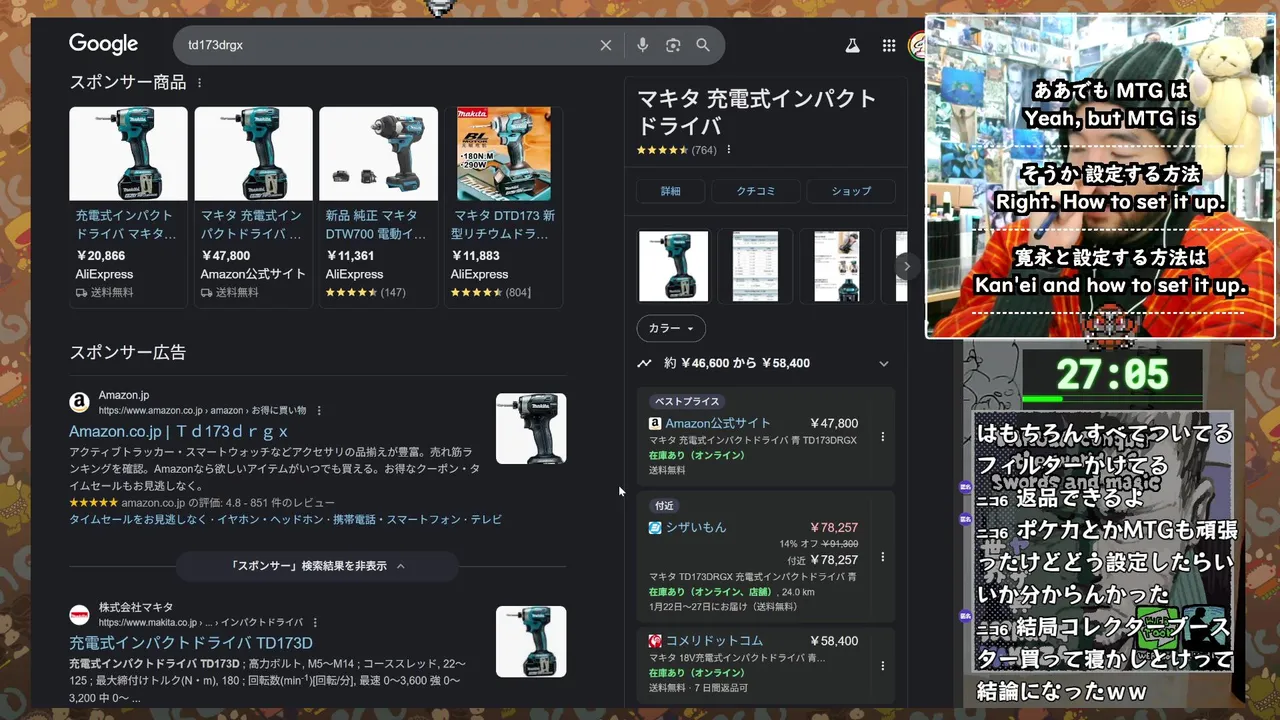Open ¥47,800 Amazon公式サイト product card

(253, 205)
